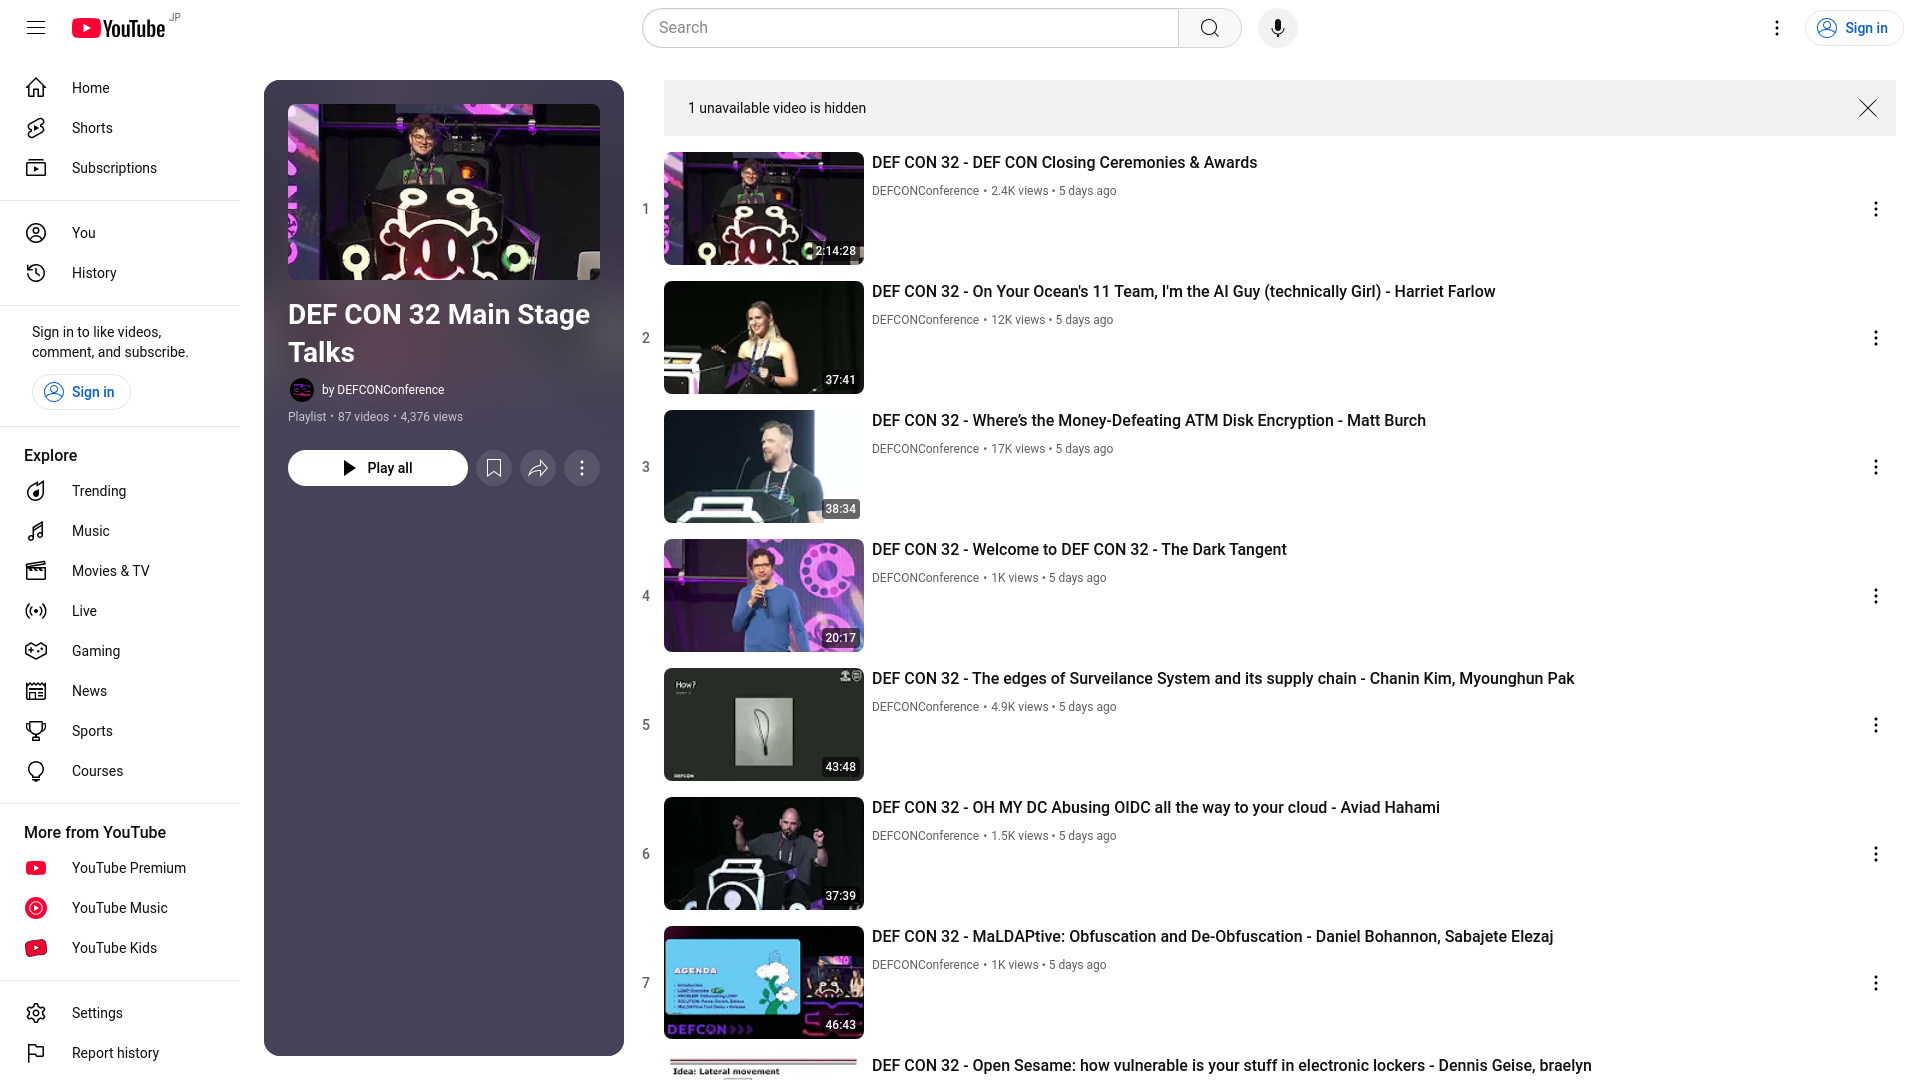Click the DEF CON closing ceremonies thumbnail
Viewport: 1920px width, 1080px height.
coord(764,208)
